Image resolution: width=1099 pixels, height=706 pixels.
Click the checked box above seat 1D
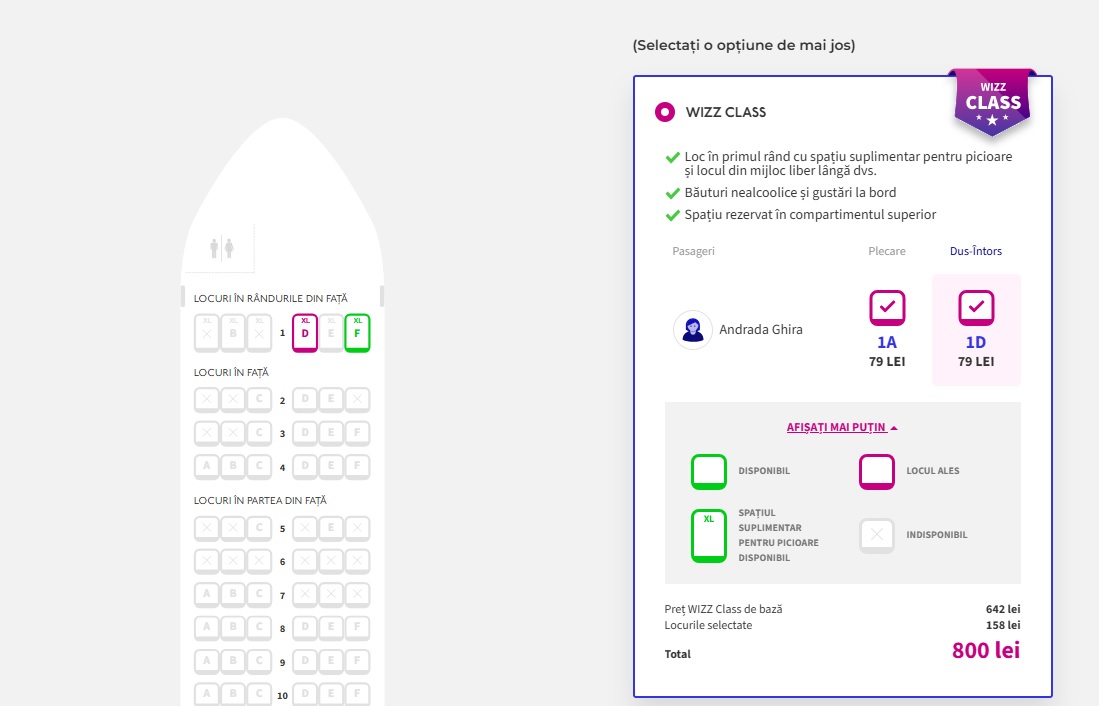pyautogui.click(x=976, y=307)
